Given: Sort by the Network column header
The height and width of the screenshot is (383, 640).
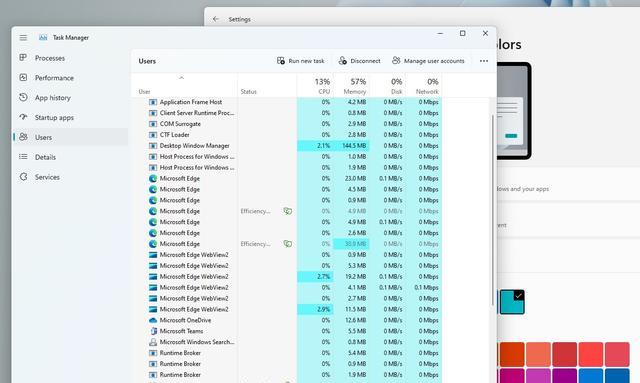Looking at the screenshot, I should pyautogui.click(x=424, y=86).
